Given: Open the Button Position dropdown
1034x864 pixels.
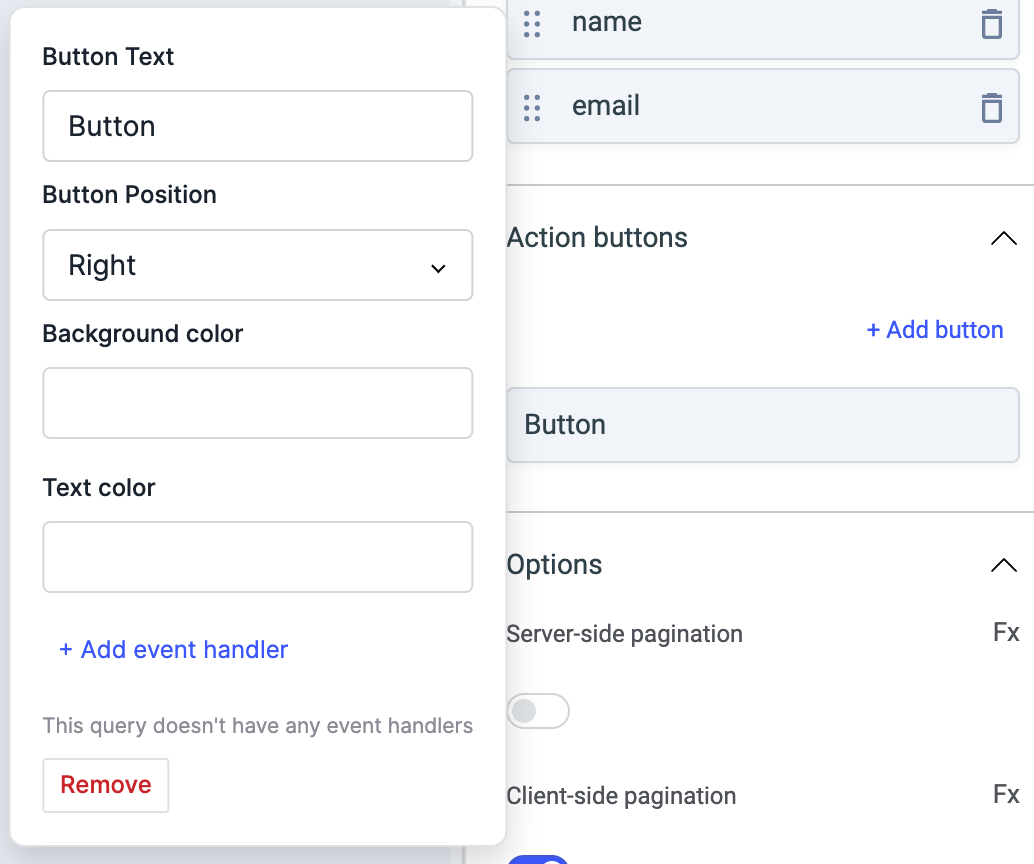Looking at the screenshot, I should (257, 266).
